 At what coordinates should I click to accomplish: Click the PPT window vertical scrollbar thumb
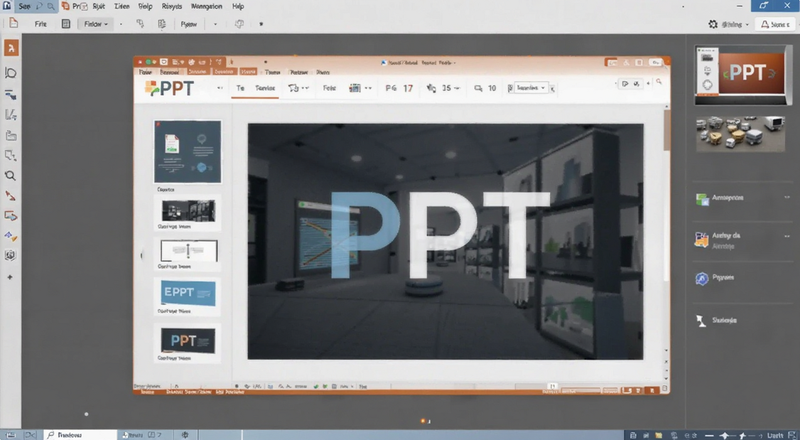point(666,130)
